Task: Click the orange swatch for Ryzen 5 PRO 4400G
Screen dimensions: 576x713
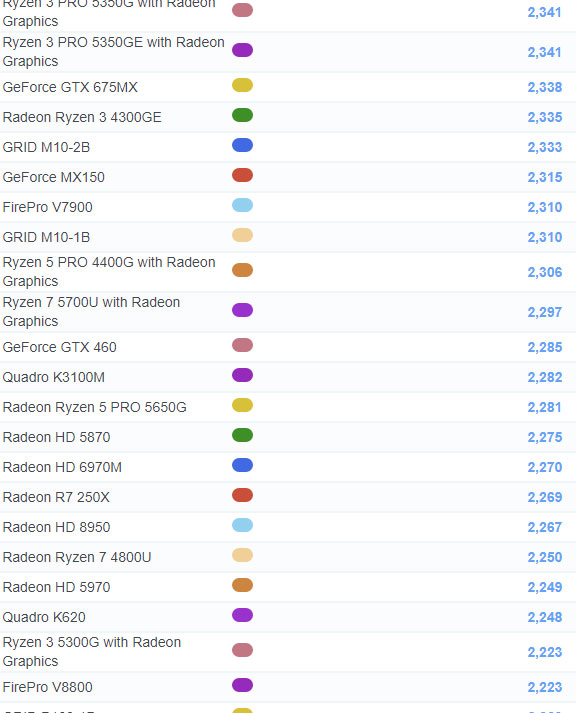Action: (242, 270)
